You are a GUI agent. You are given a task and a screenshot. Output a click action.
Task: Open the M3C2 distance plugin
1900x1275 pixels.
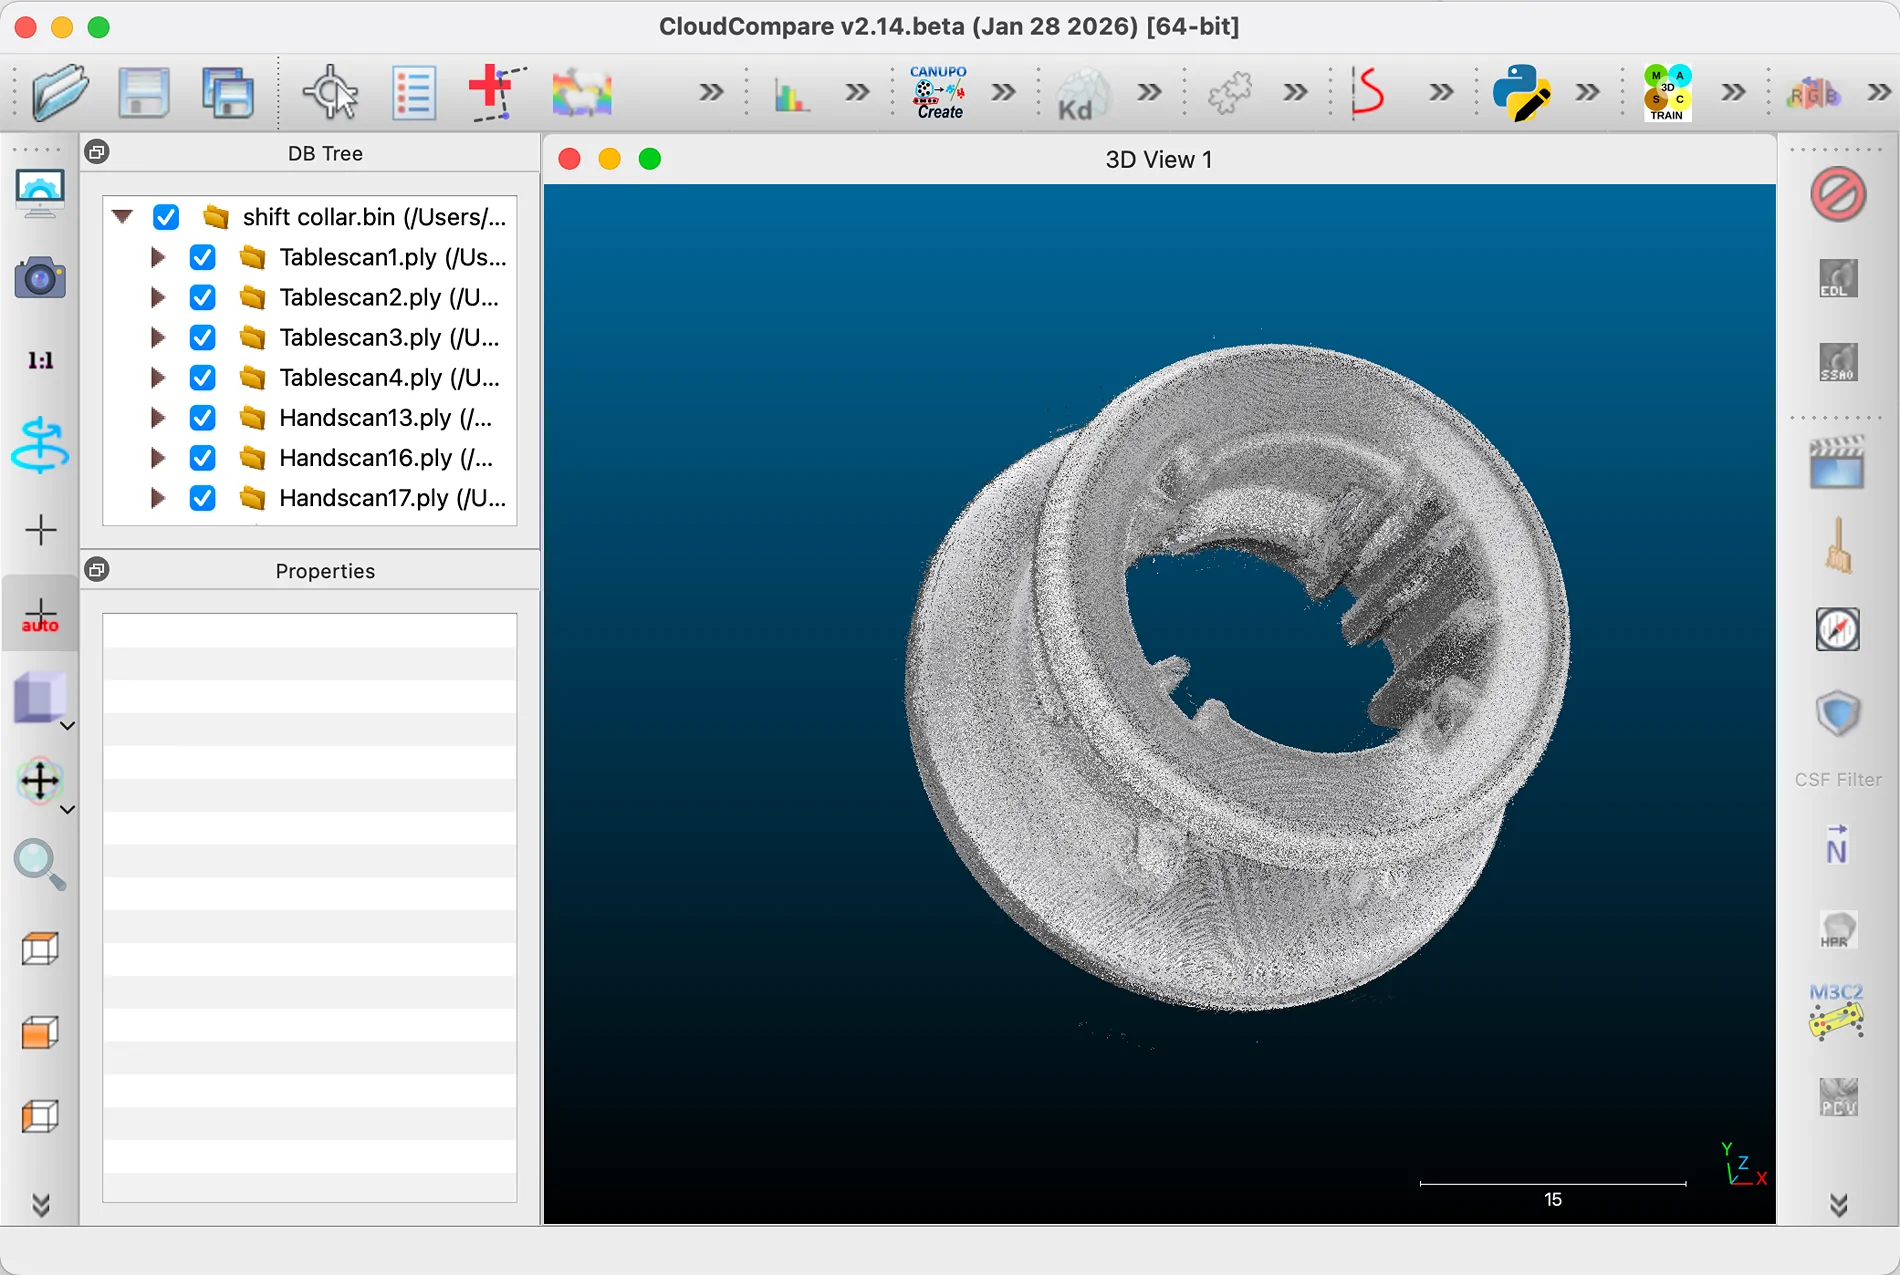click(x=1837, y=1011)
